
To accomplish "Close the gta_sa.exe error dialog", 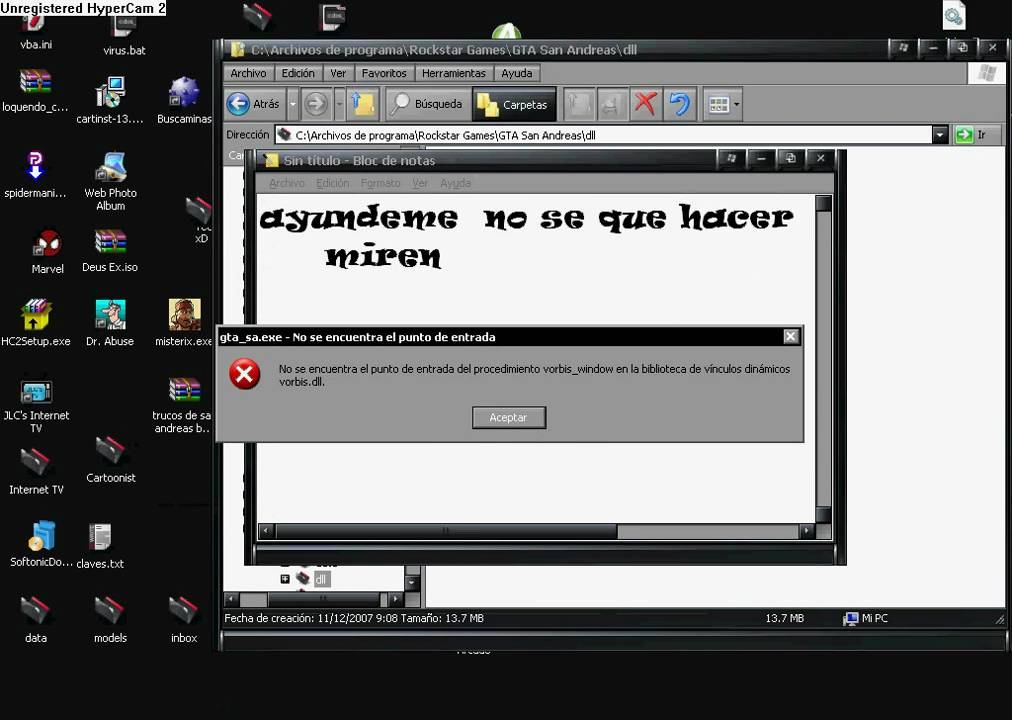I will [791, 336].
